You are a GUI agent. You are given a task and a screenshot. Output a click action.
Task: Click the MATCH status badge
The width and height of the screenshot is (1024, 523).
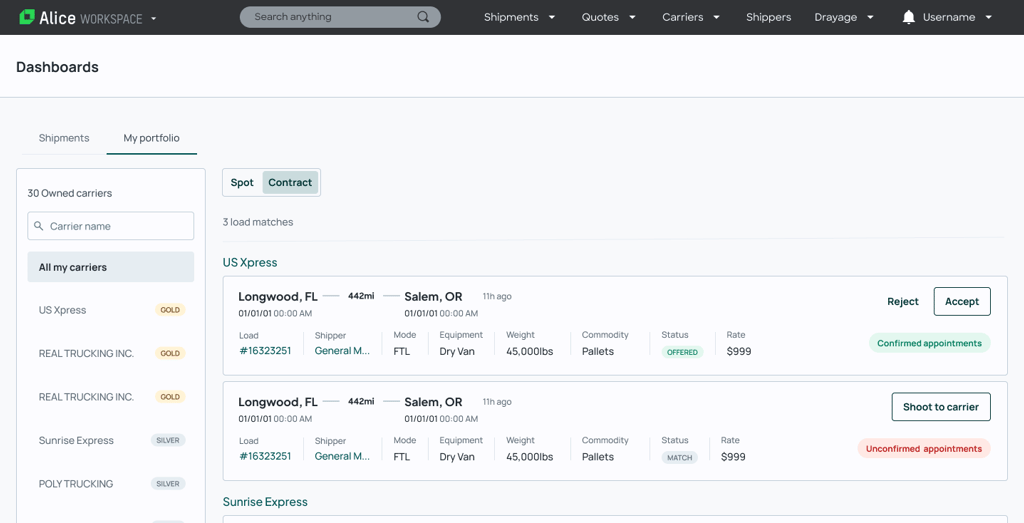pos(679,458)
